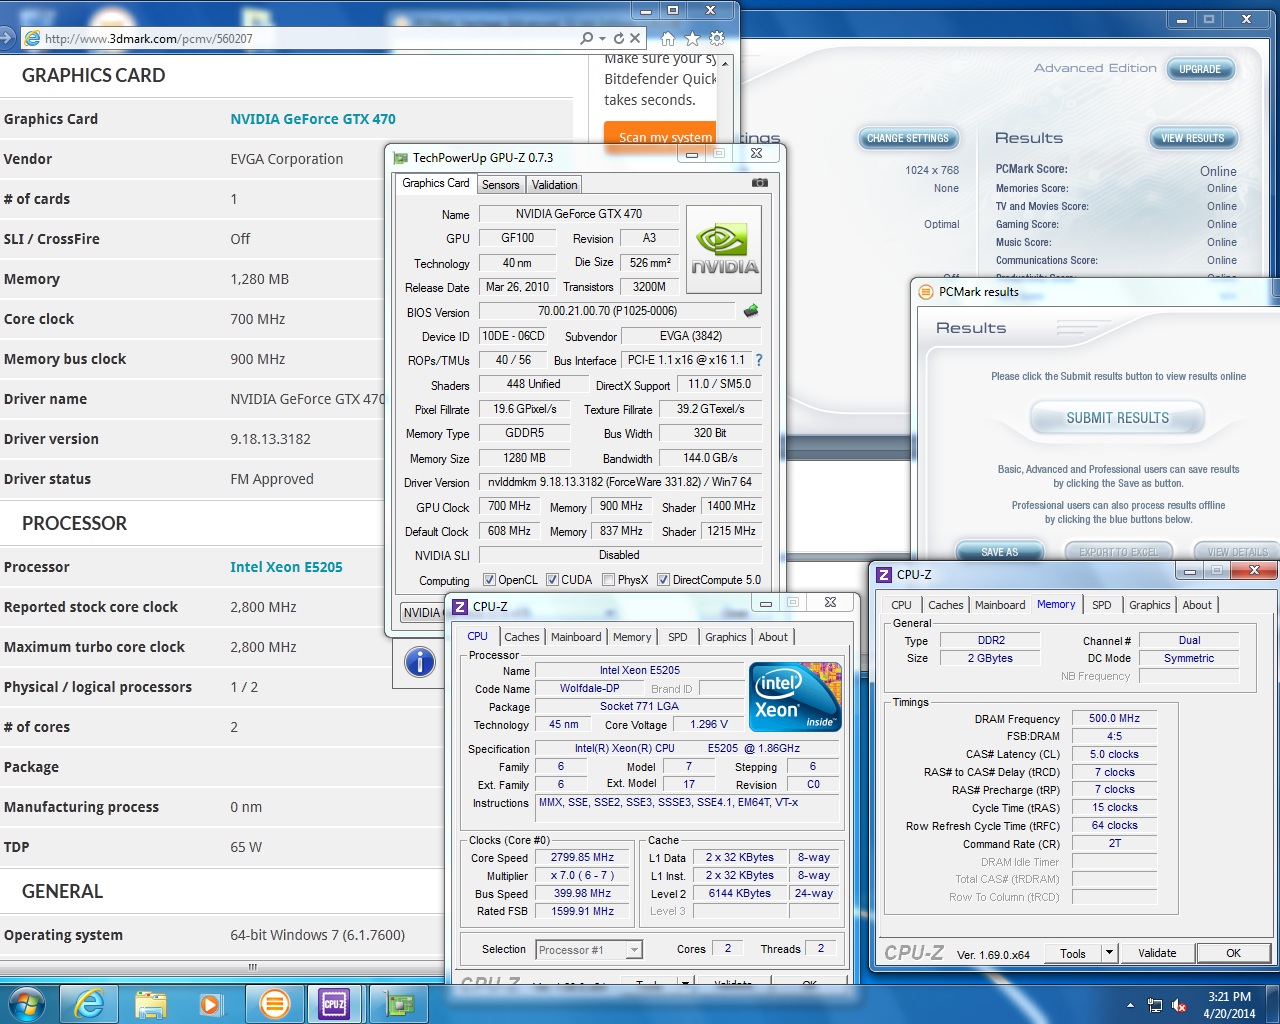
Task: Open the Processor #1 selection dropdown
Action: [x=589, y=950]
